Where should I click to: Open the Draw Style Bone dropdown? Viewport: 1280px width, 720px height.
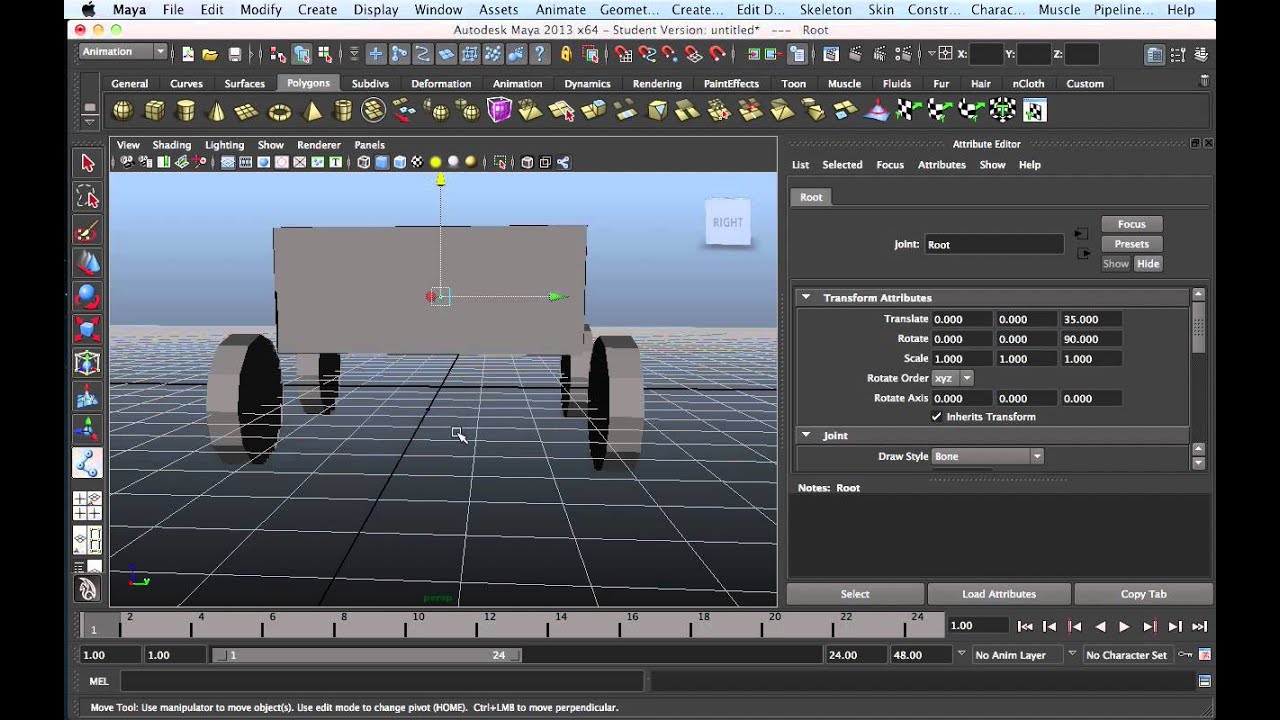pos(987,456)
